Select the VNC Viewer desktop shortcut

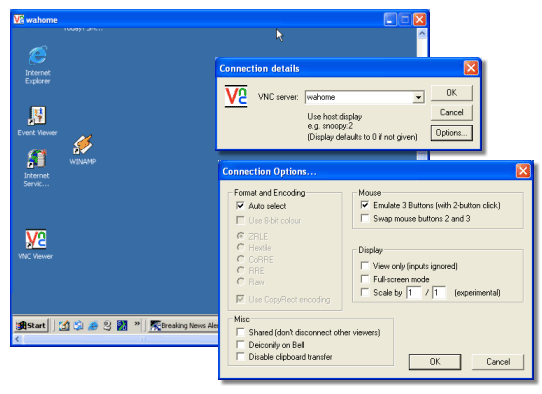click(36, 244)
